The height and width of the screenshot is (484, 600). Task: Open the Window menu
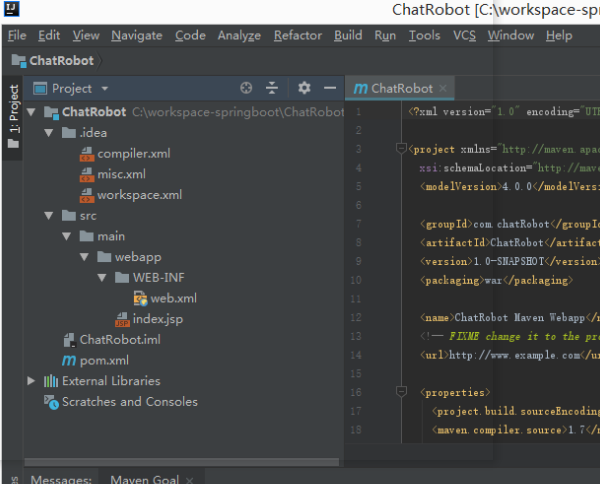[x=510, y=36]
